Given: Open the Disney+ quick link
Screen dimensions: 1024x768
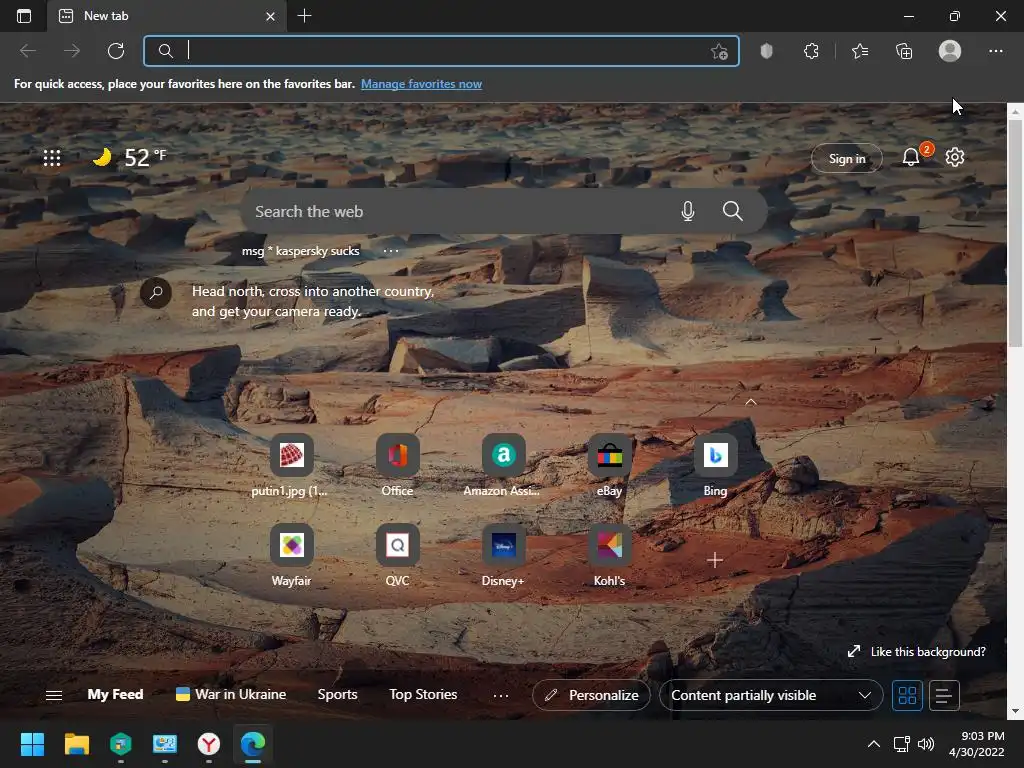Looking at the screenshot, I should [x=503, y=555].
